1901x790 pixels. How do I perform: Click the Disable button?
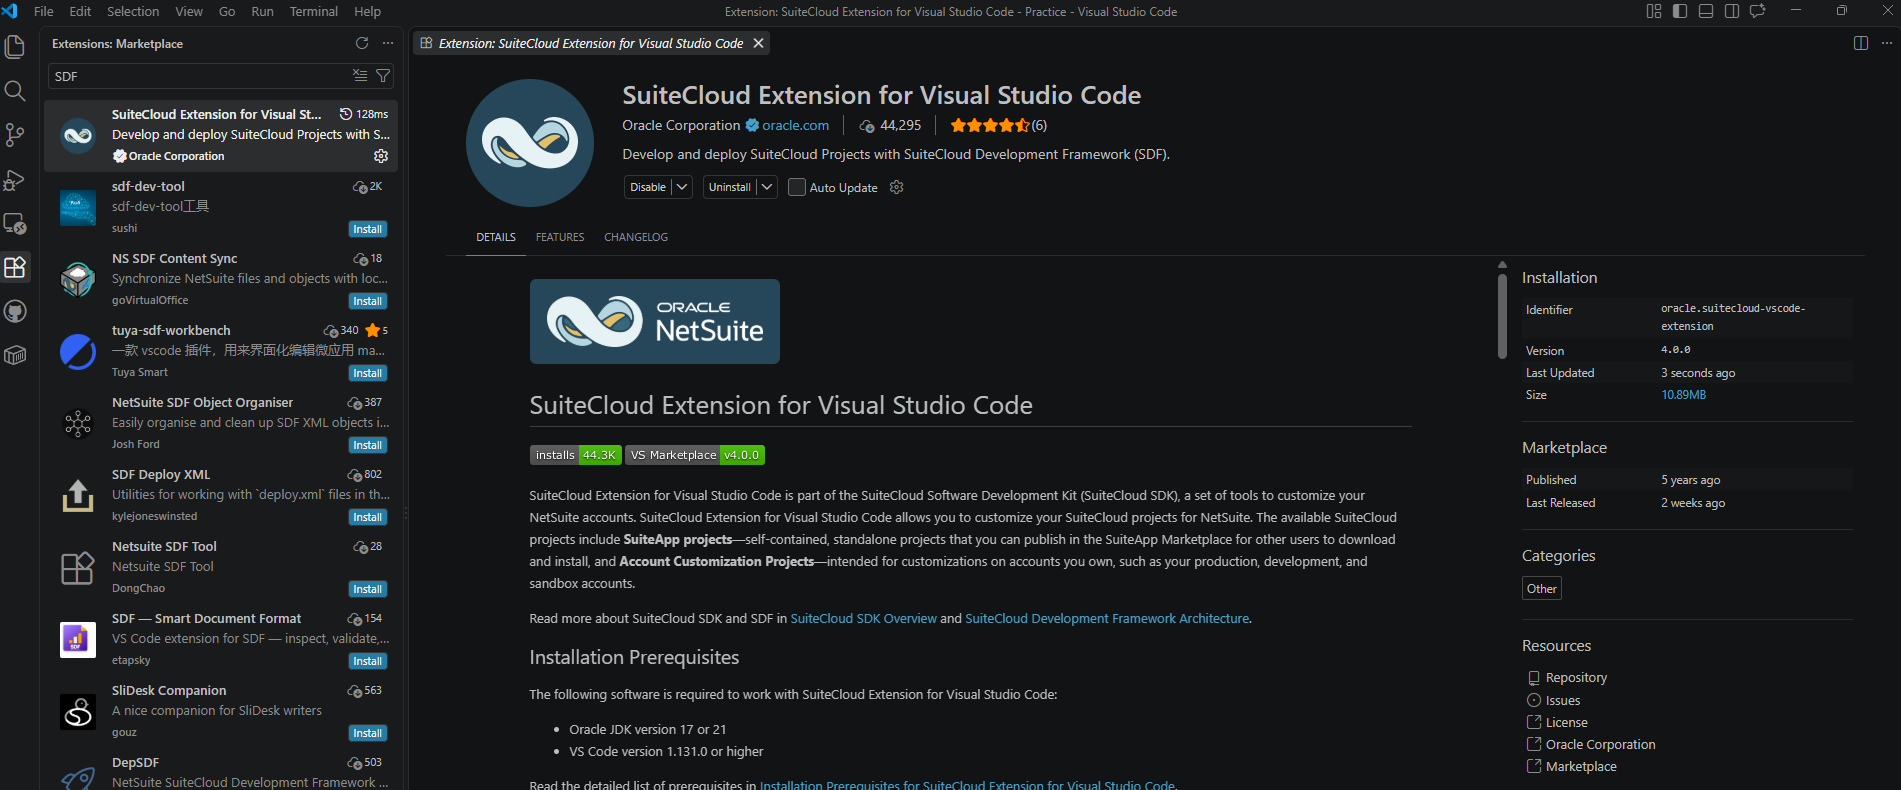pyautogui.click(x=648, y=187)
